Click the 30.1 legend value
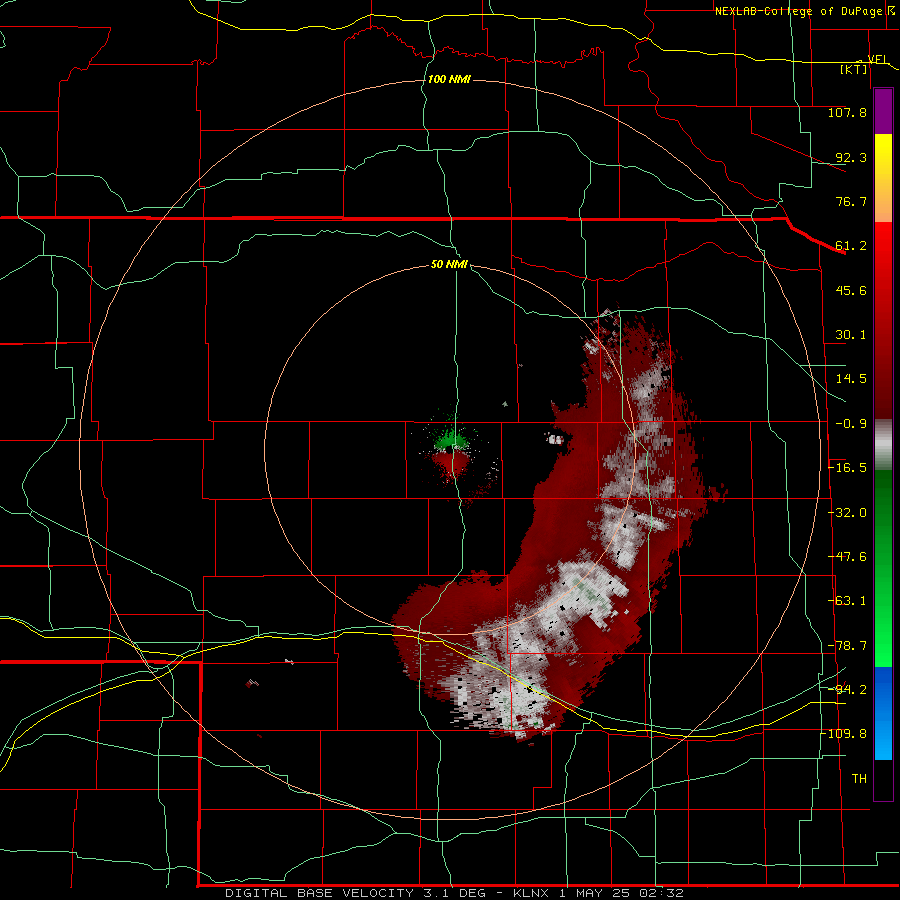The height and width of the screenshot is (900, 900). coord(851,335)
